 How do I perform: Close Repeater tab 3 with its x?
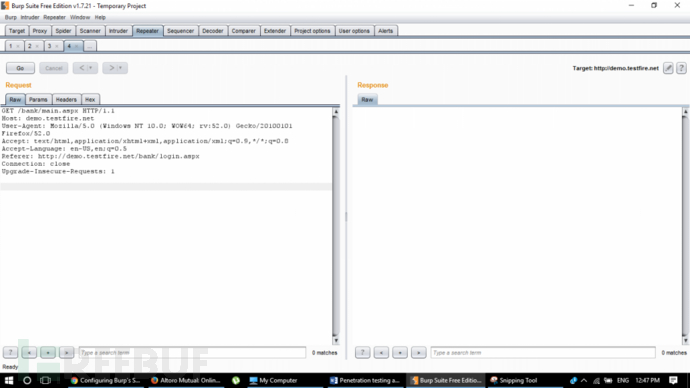pos(57,46)
